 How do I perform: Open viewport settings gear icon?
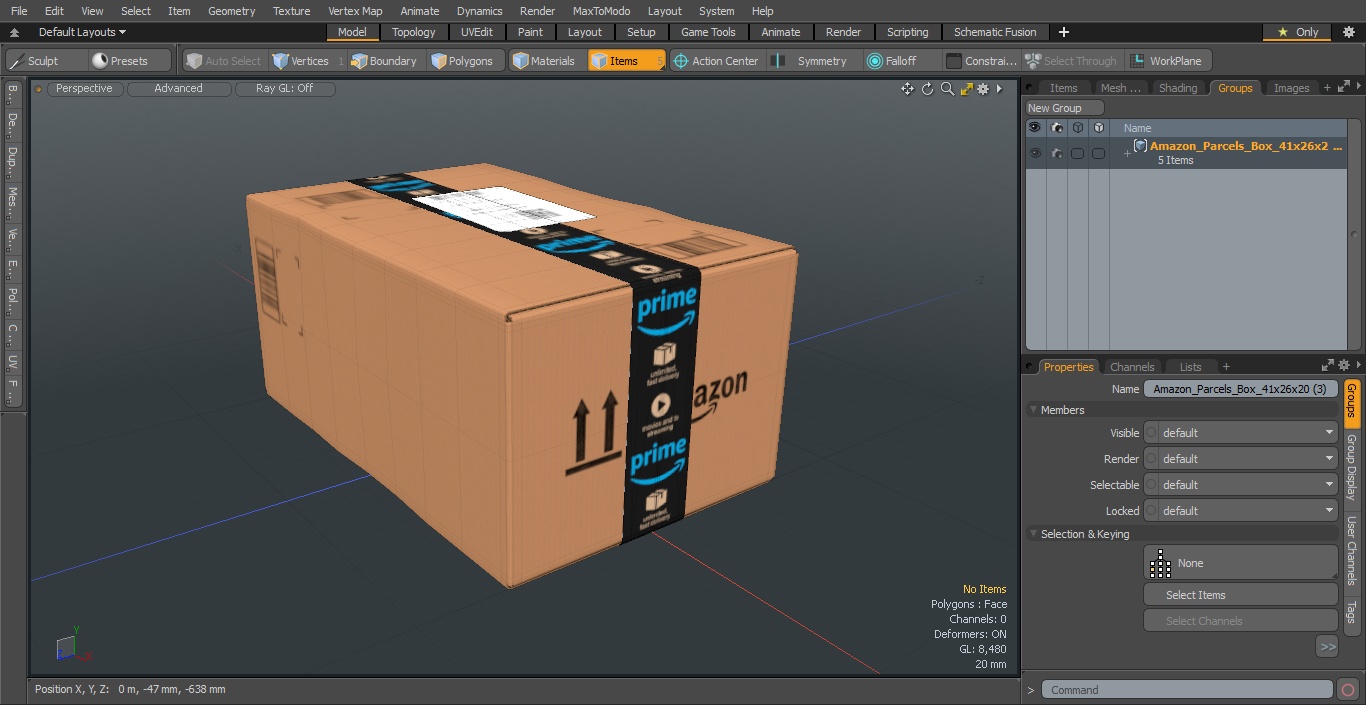tap(983, 89)
